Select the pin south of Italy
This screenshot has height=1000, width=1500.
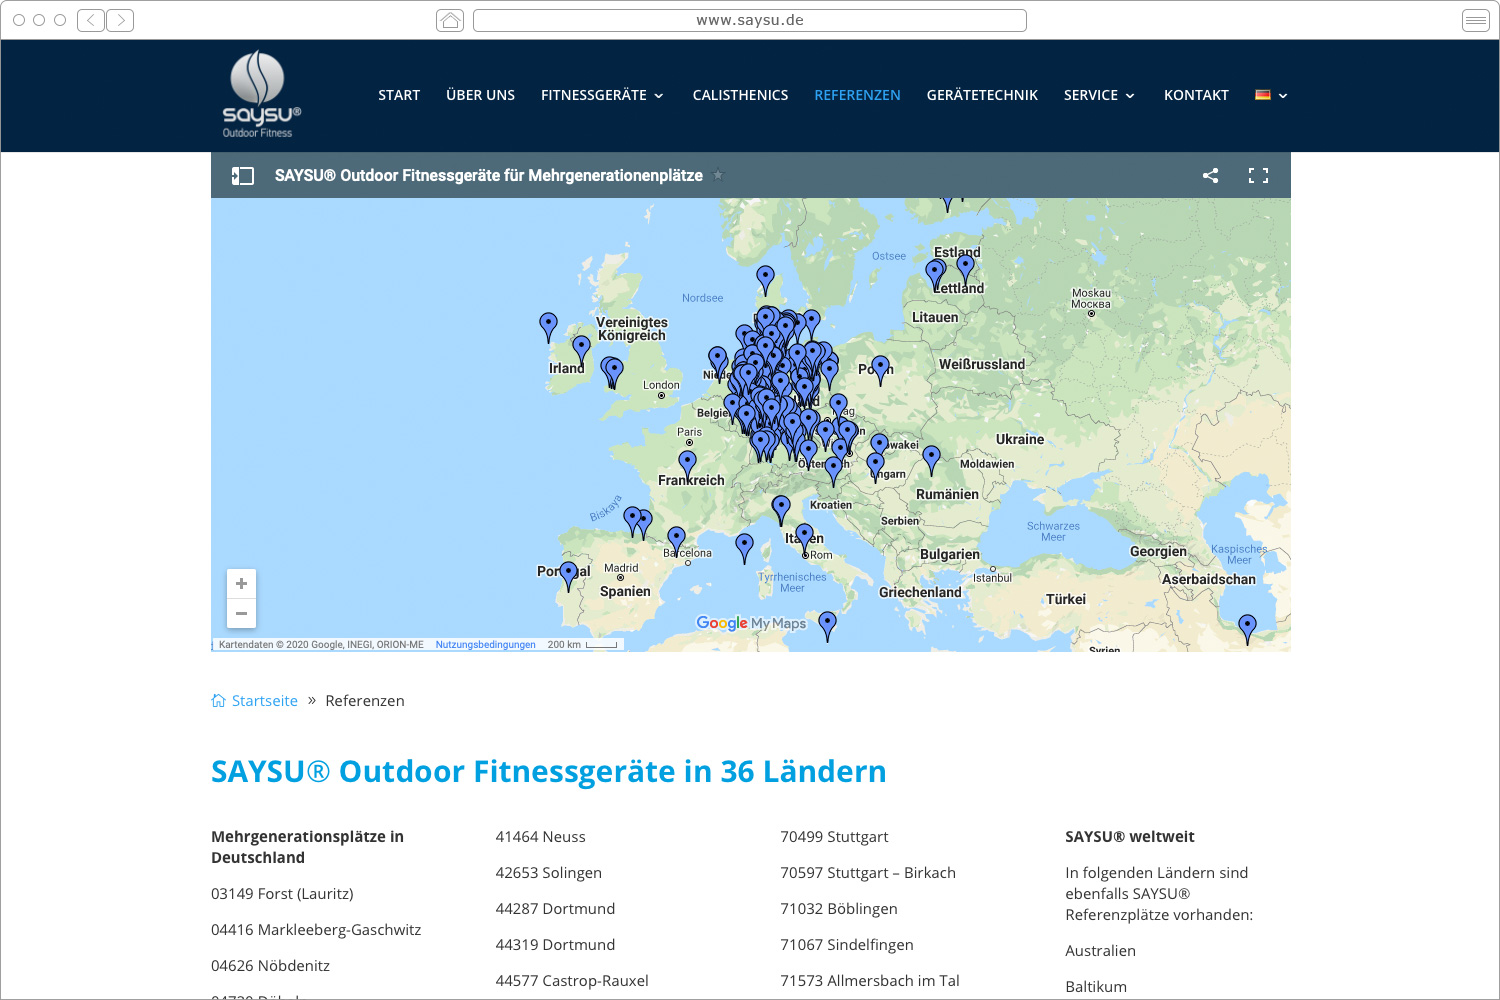click(827, 625)
